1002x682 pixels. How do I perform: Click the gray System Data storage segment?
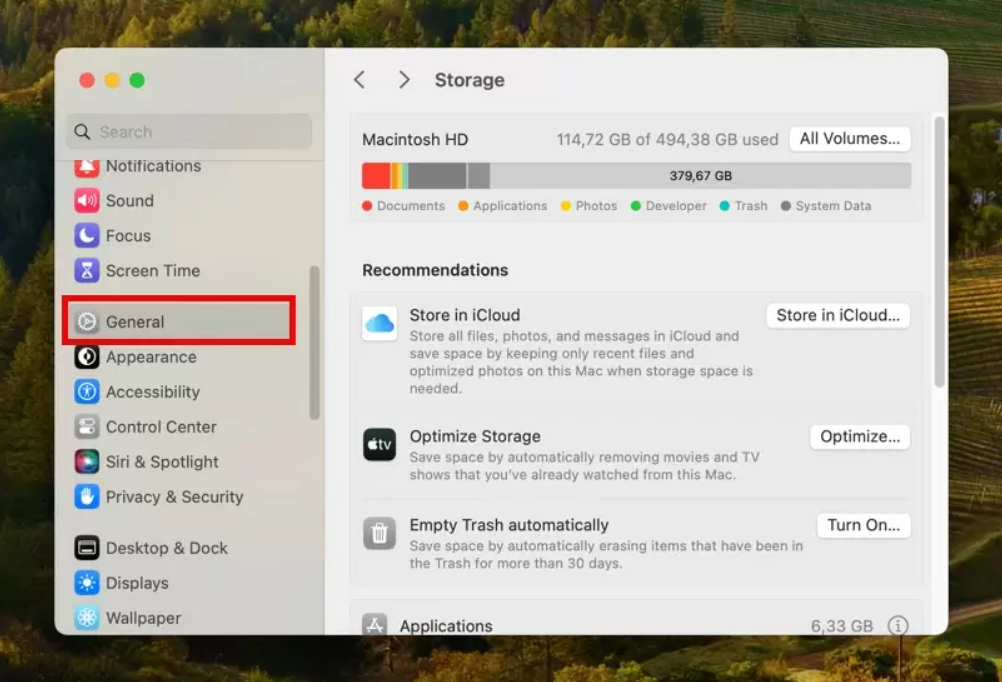coord(437,176)
